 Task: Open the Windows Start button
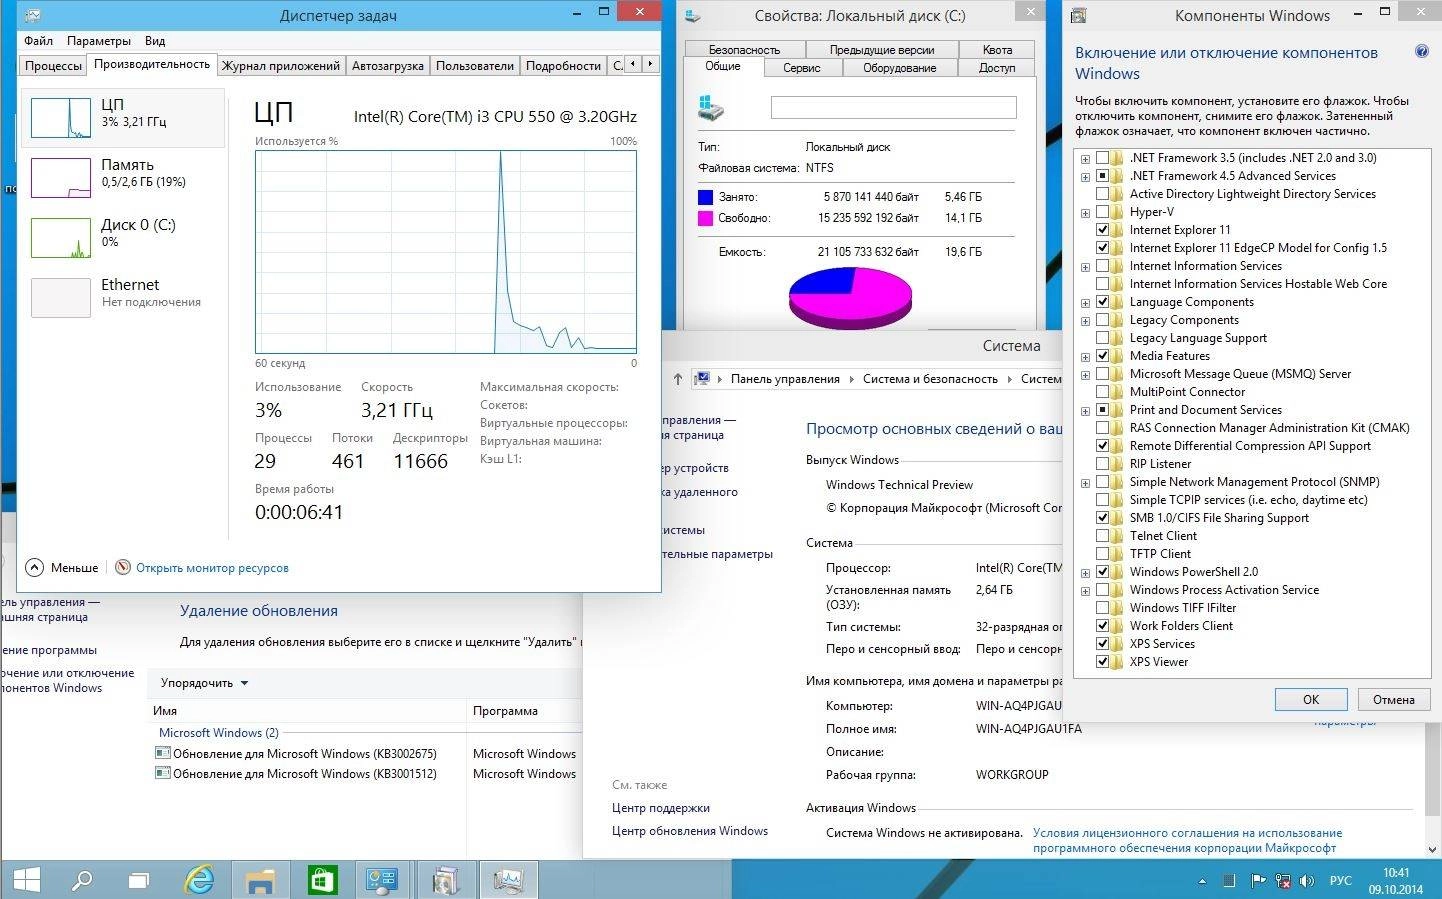(27, 880)
